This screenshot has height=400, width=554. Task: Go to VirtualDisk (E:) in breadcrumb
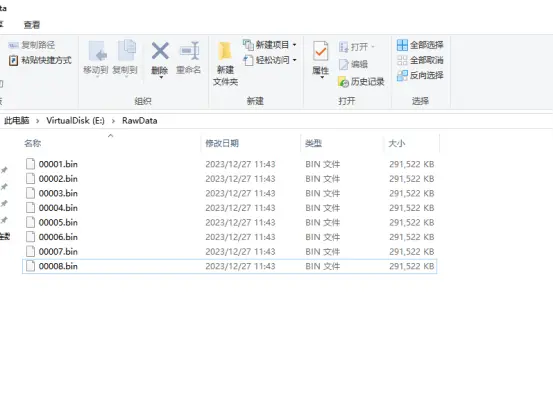(x=75, y=120)
